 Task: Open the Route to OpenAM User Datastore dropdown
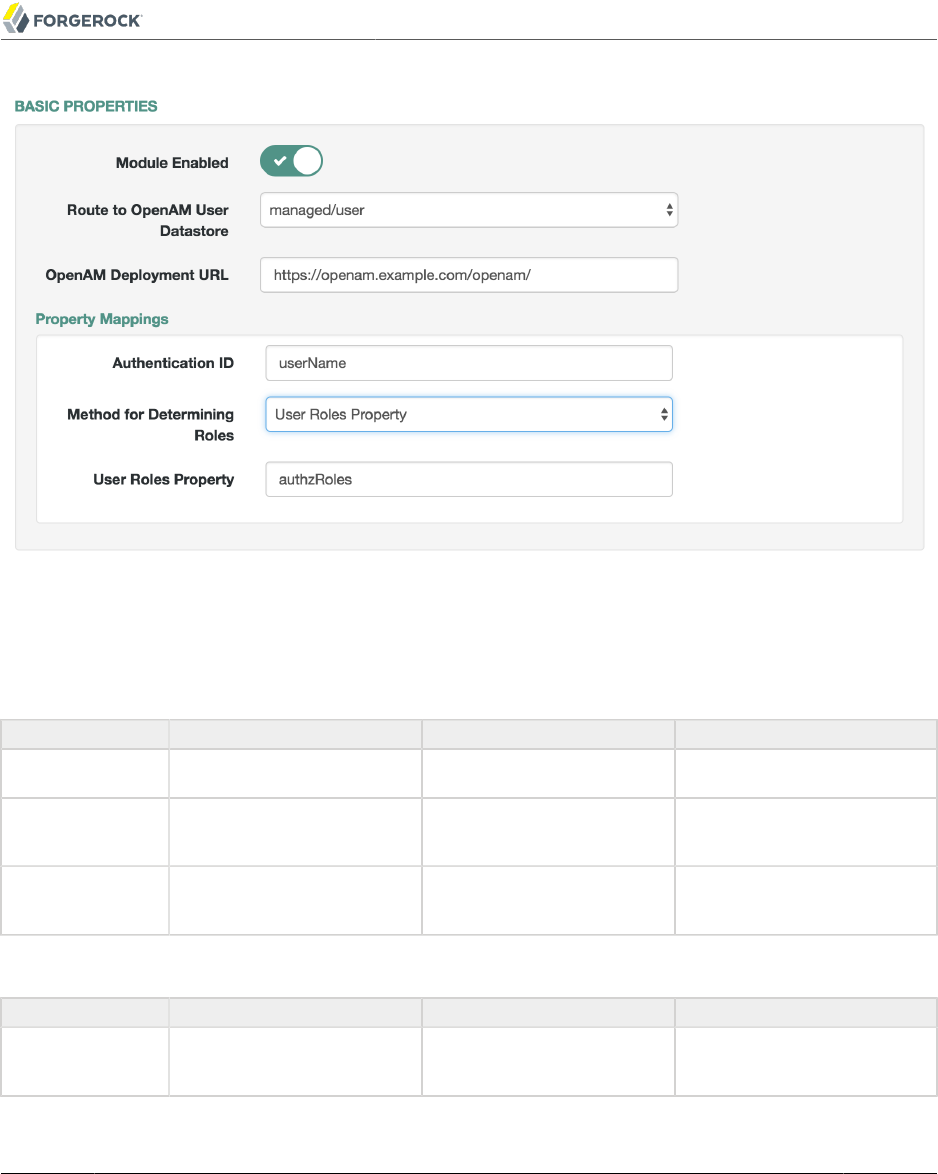coord(468,211)
